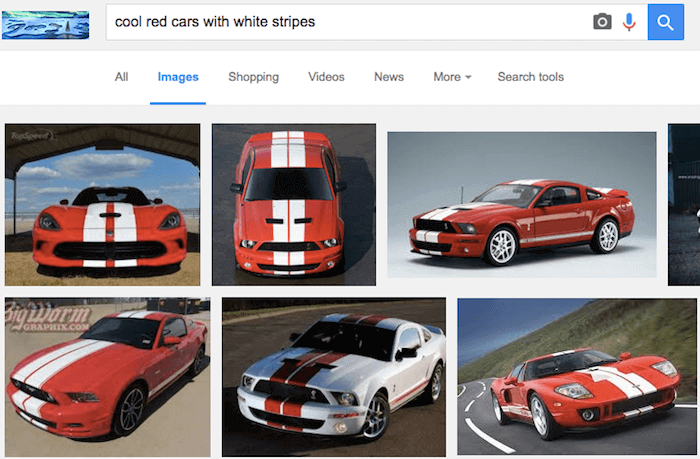This screenshot has height=459, width=700.
Task: Click the blue magnifier search button
Action: [x=666, y=22]
